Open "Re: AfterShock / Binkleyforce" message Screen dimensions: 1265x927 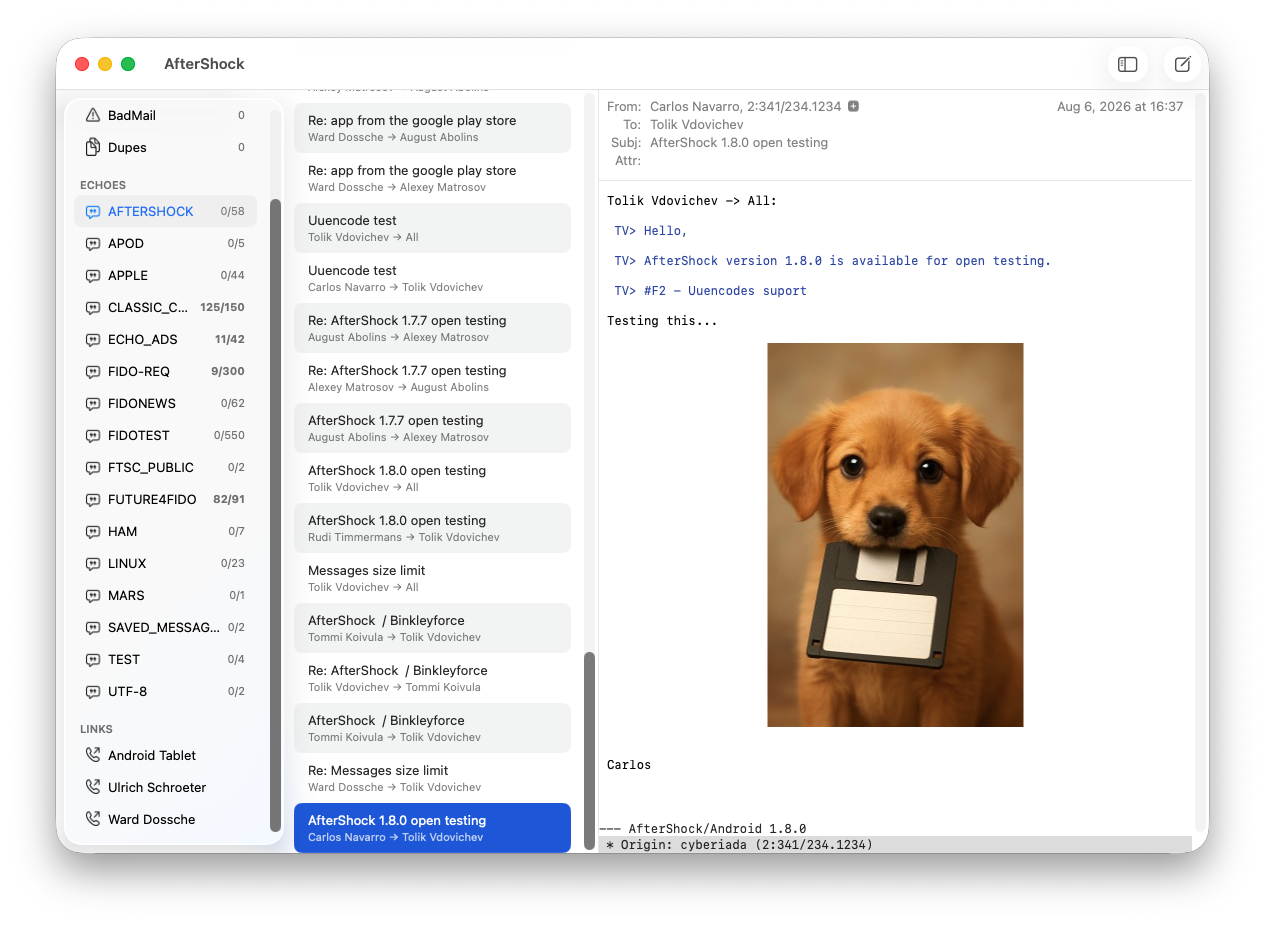click(432, 678)
